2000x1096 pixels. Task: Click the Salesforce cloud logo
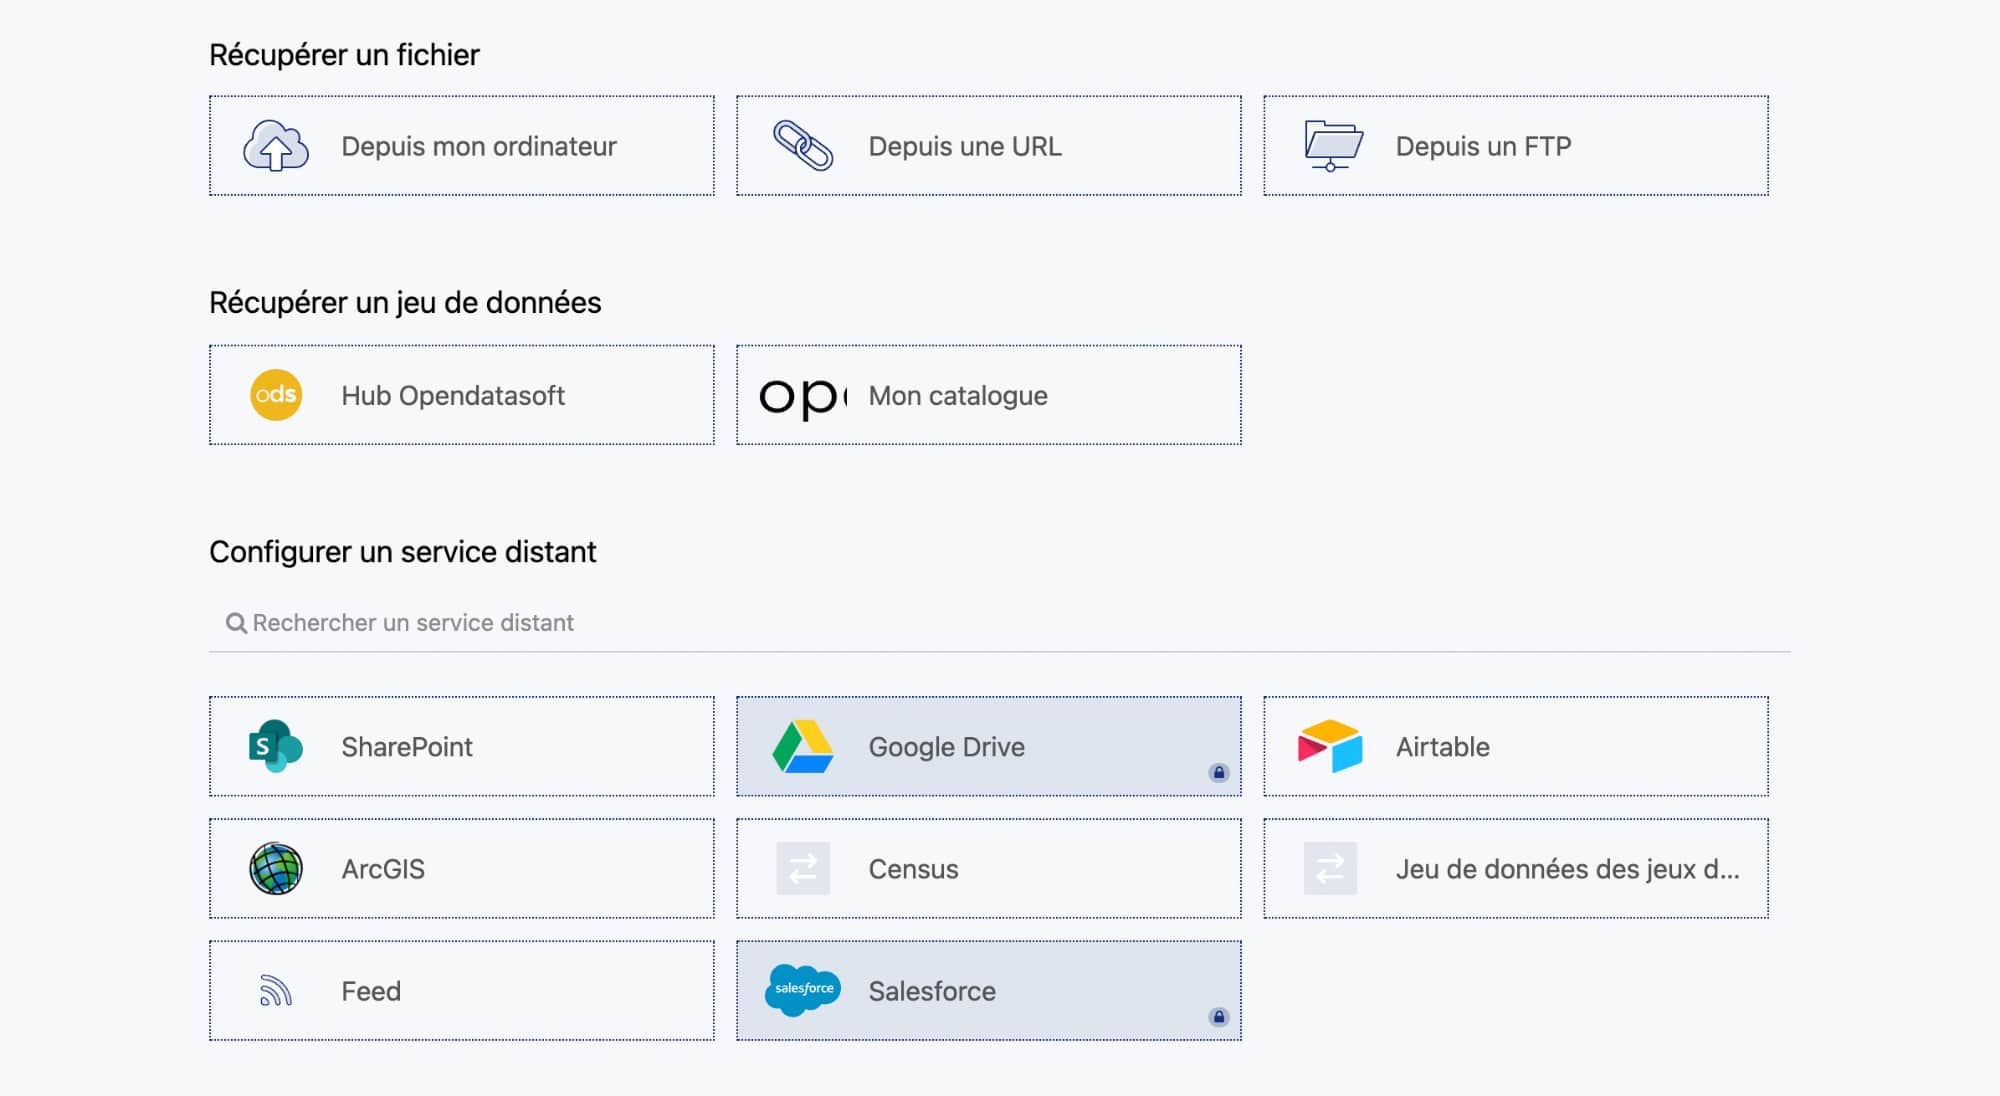(802, 990)
